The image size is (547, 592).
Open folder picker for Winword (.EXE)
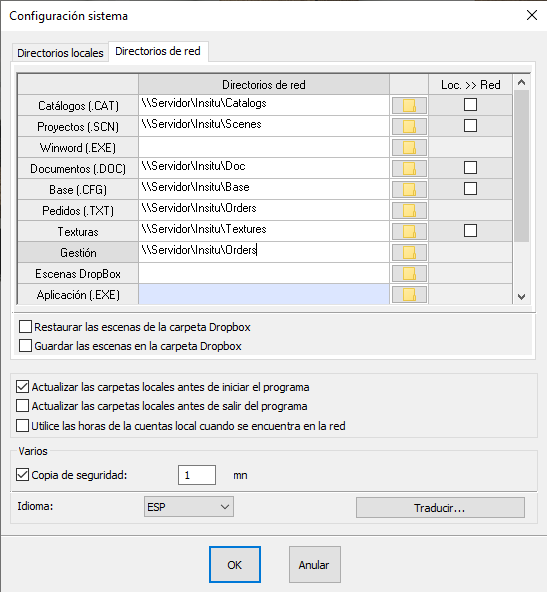click(409, 147)
